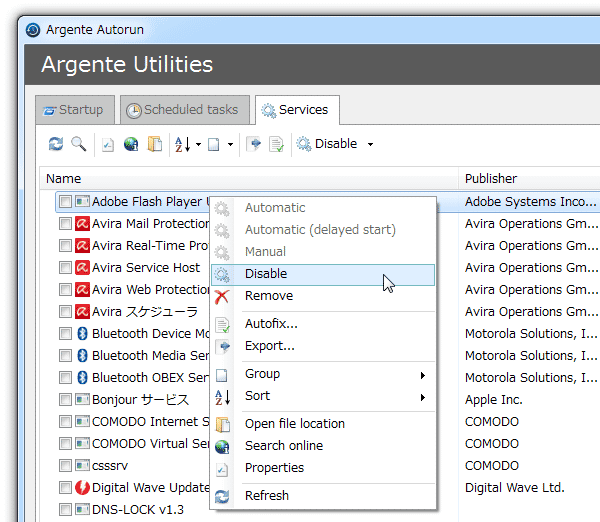
Task: Click the service icon beside csssrv
Action: pyautogui.click(x=82, y=466)
